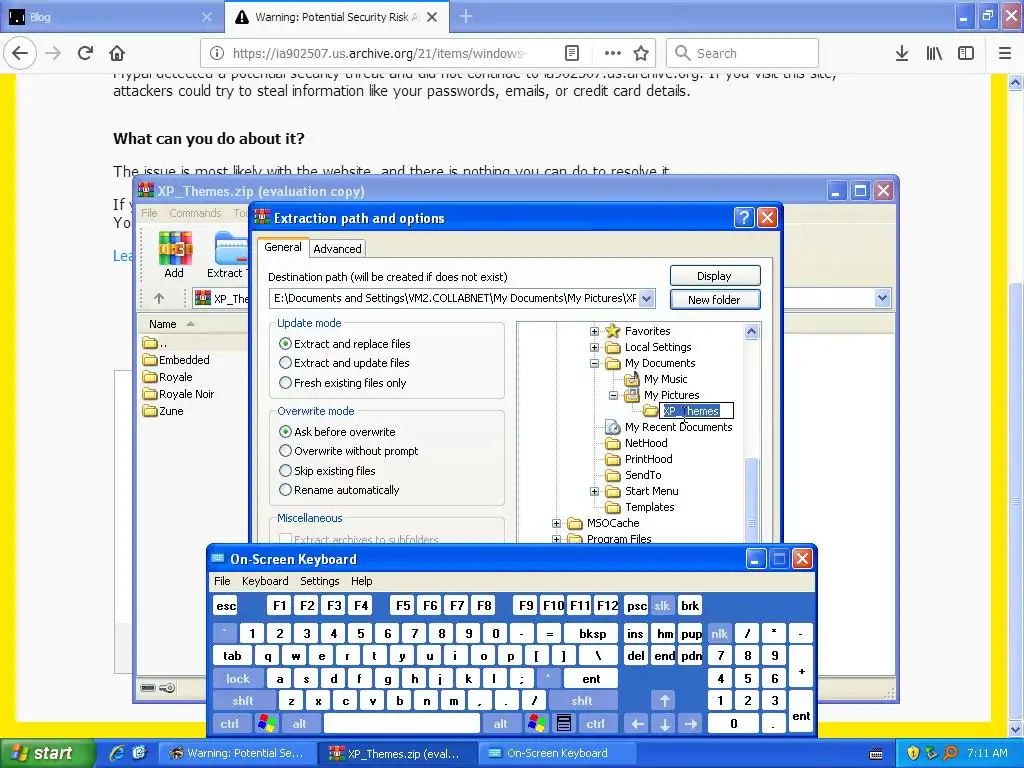Open Firefox page actions three-dot menu
Screen dimensions: 1024x768
613,53
